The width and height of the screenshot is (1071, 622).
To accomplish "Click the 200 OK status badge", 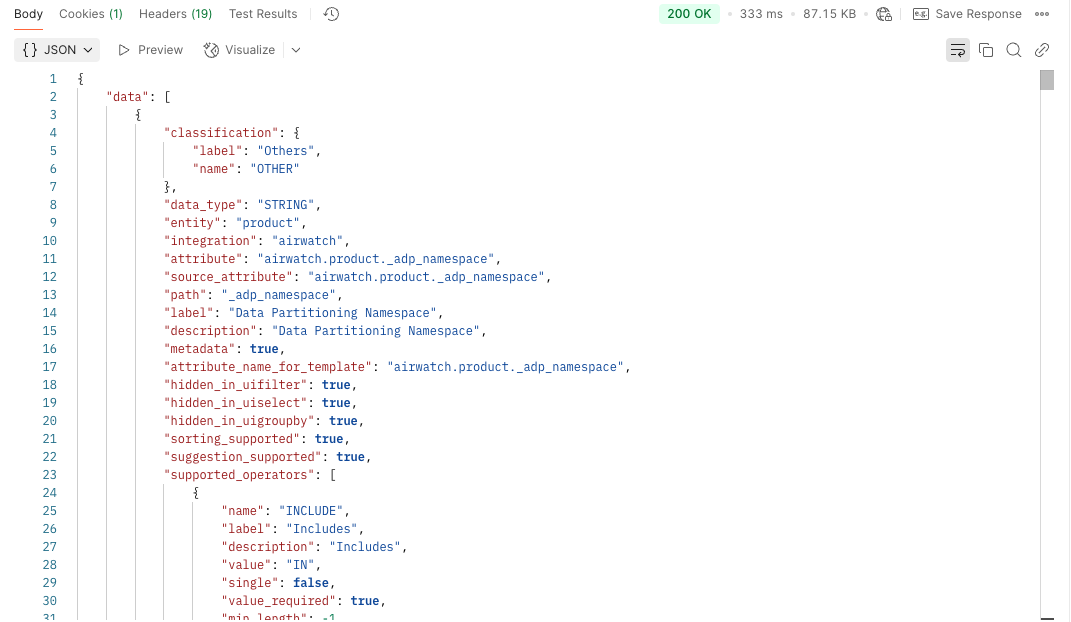I will pos(688,13).
